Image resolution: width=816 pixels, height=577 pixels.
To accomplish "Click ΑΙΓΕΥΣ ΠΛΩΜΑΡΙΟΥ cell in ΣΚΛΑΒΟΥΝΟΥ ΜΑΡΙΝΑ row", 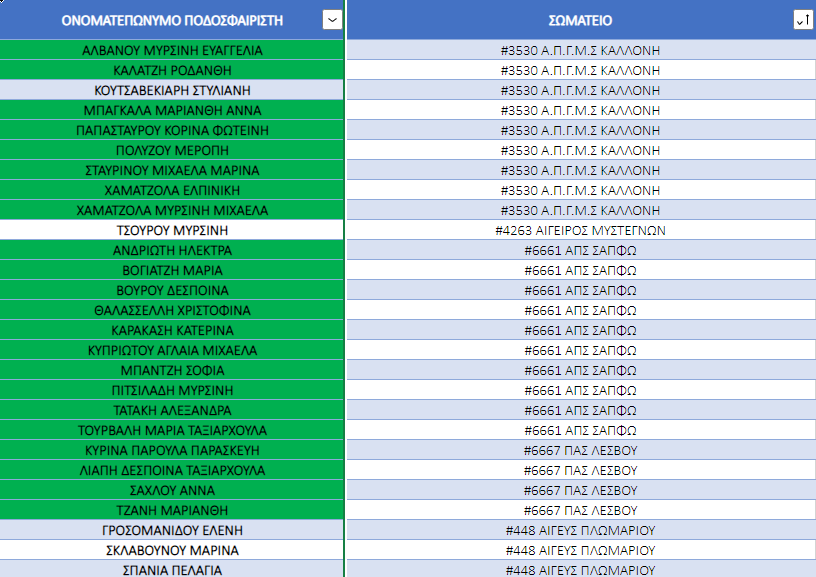I will (x=581, y=550).
